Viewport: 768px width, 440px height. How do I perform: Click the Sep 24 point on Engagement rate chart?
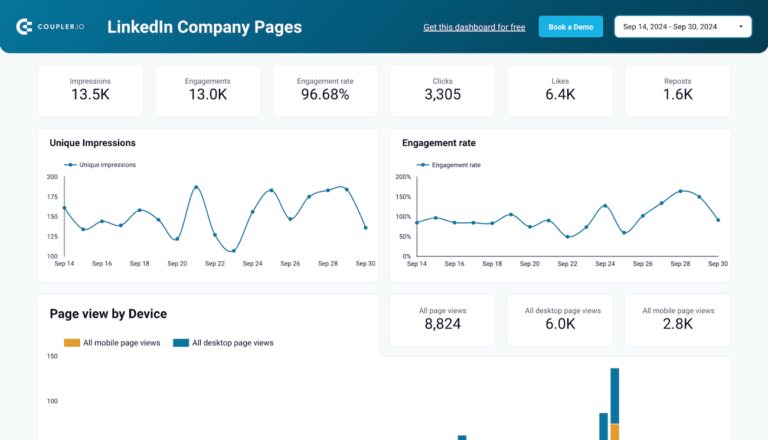[x=605, y=206]
